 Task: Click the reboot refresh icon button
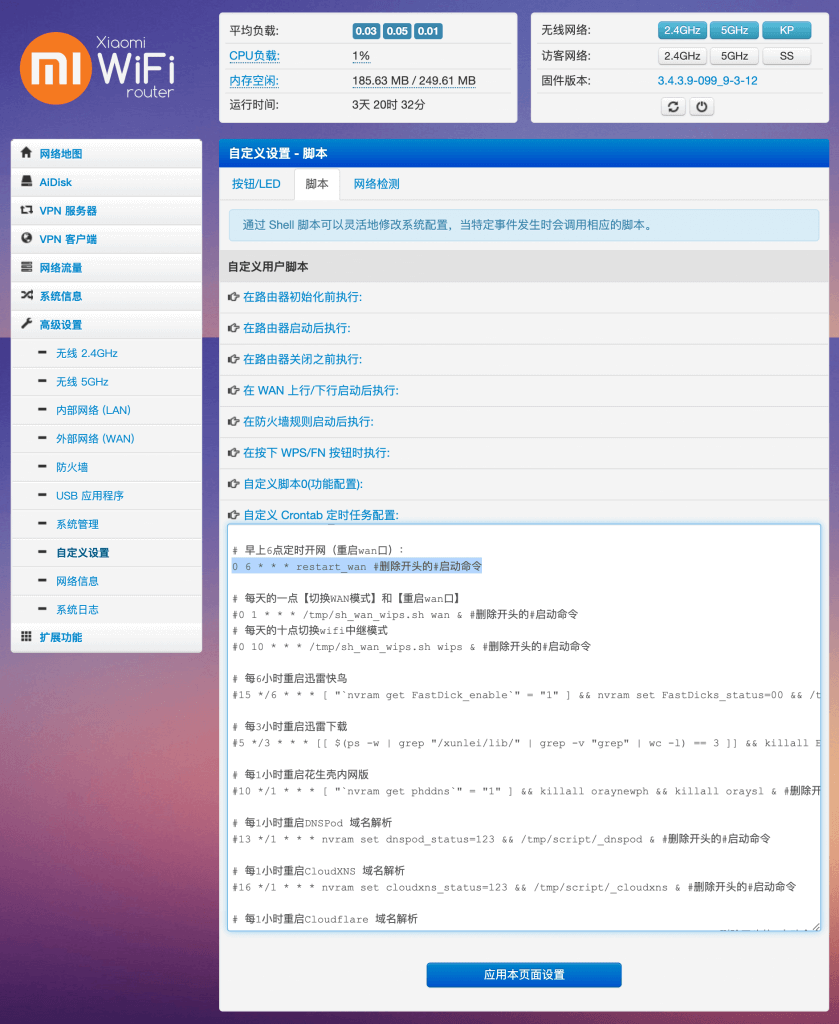[673, 106]
